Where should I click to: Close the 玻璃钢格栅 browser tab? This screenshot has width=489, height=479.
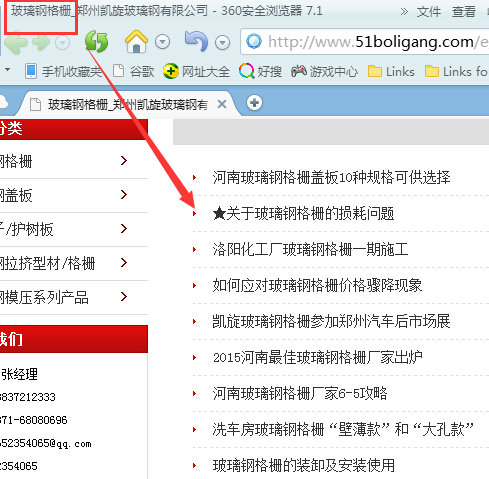tap(222, 104)
